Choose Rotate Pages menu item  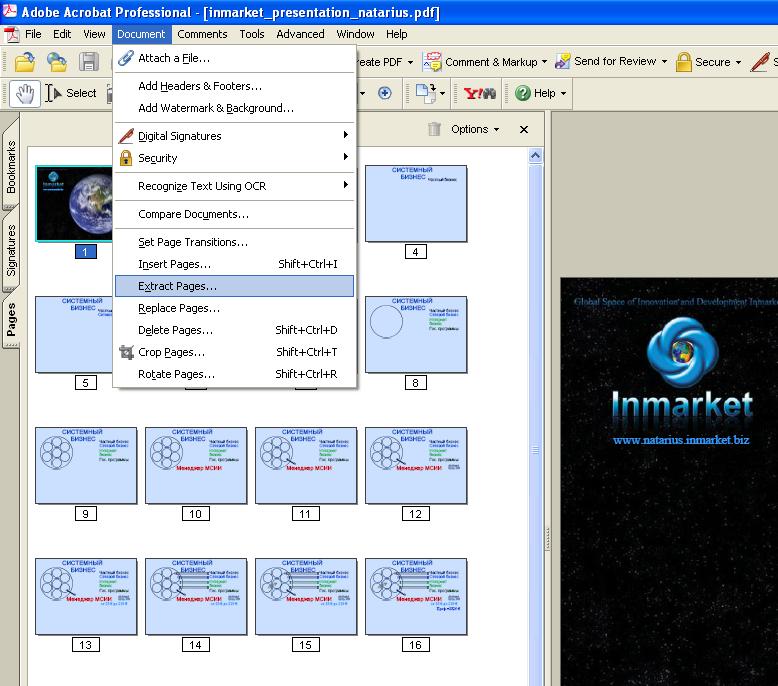coord(234,374)
